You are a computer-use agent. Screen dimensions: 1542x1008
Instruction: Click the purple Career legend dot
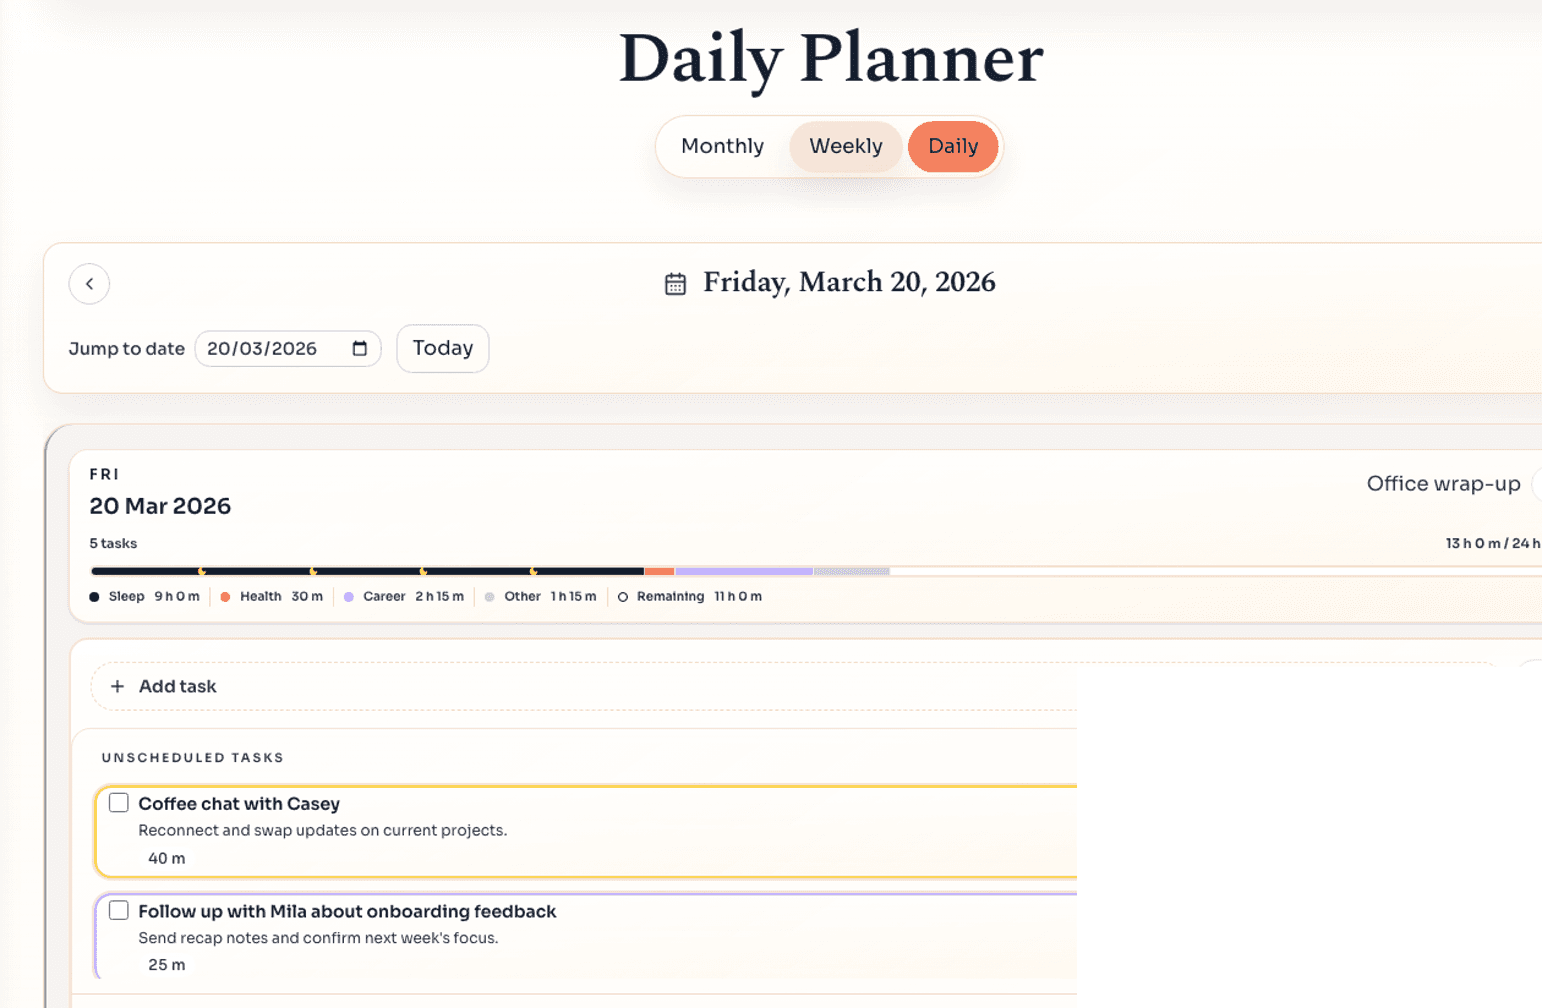(x=349, y=596)
